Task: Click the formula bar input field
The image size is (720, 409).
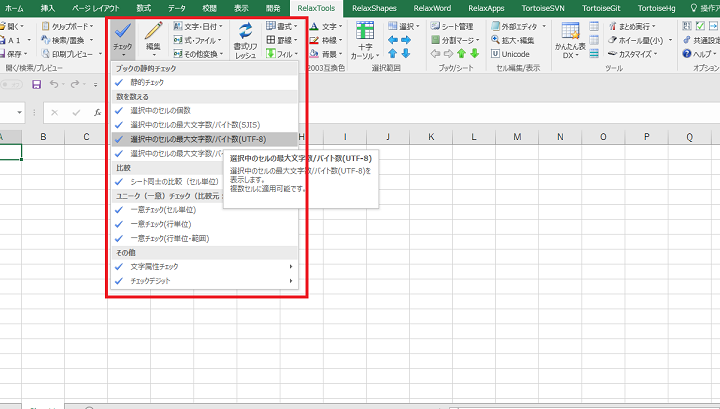Action: point(413,112)
